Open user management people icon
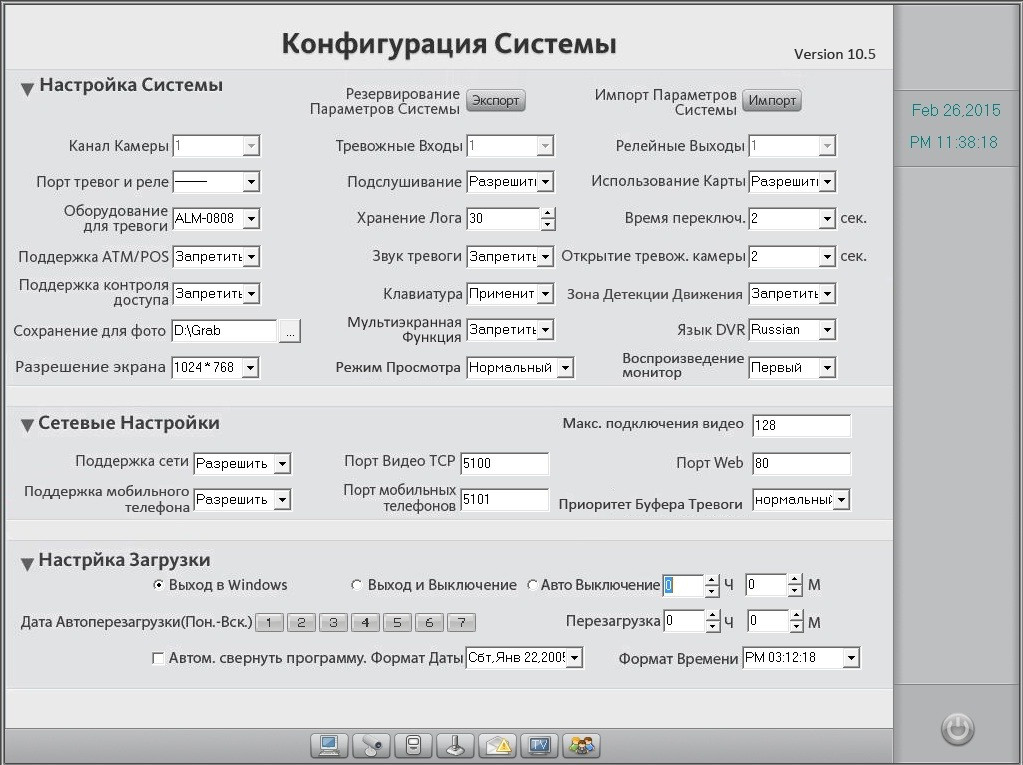 click(581, 745)
